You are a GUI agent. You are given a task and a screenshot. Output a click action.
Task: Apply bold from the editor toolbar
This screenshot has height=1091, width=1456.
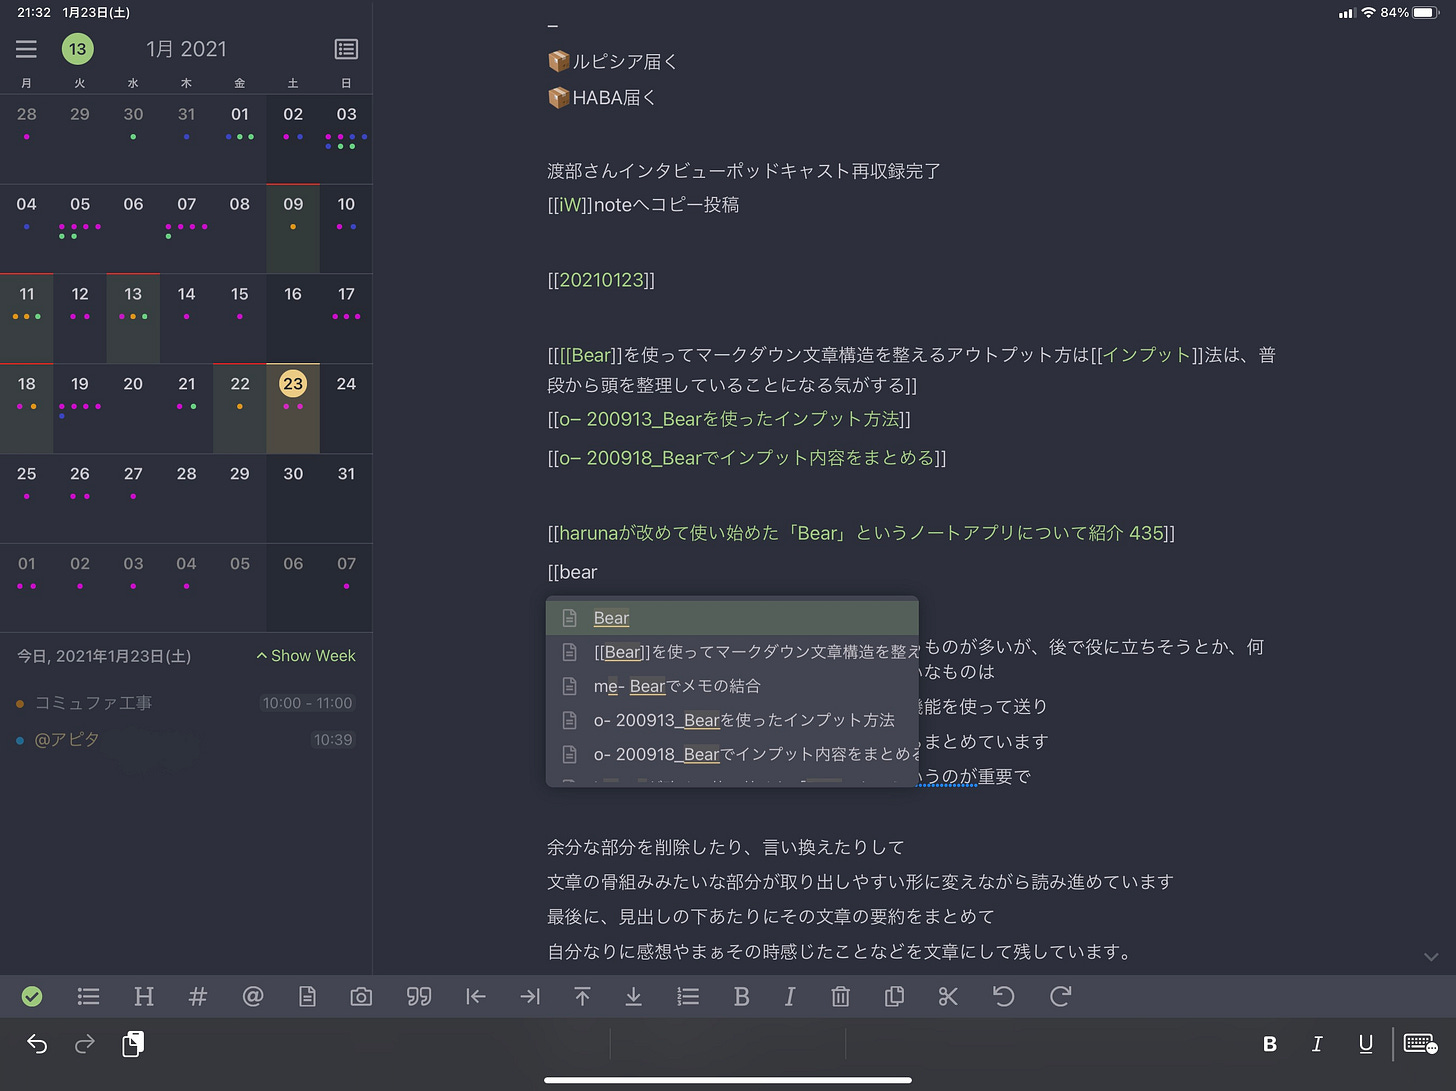[x=741, y=996]
